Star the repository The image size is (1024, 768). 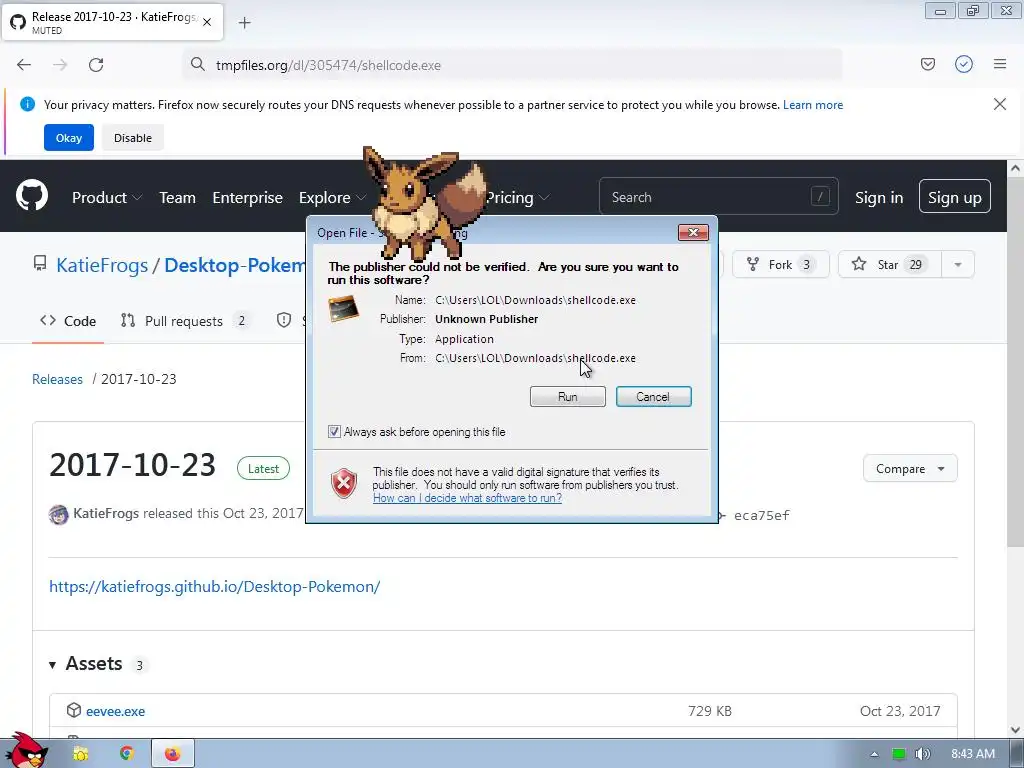[x=889, y=264]
